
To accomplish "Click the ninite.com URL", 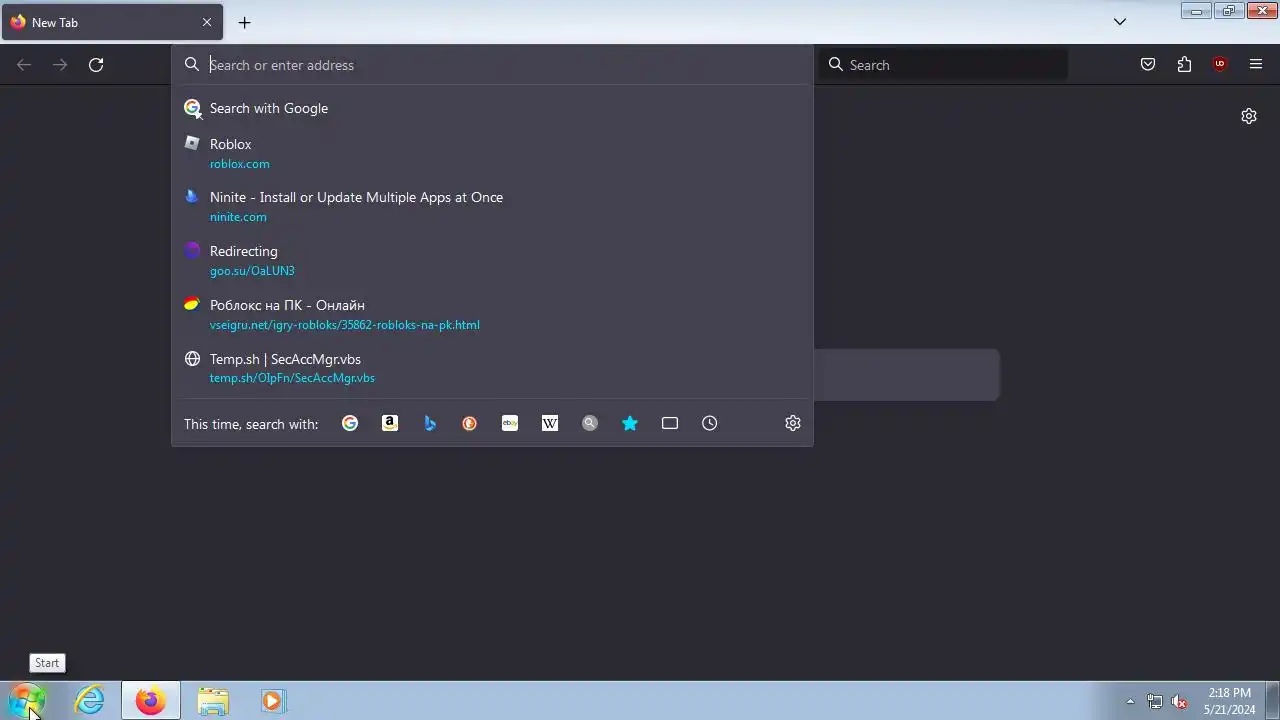I will click(x=238, y=217).
